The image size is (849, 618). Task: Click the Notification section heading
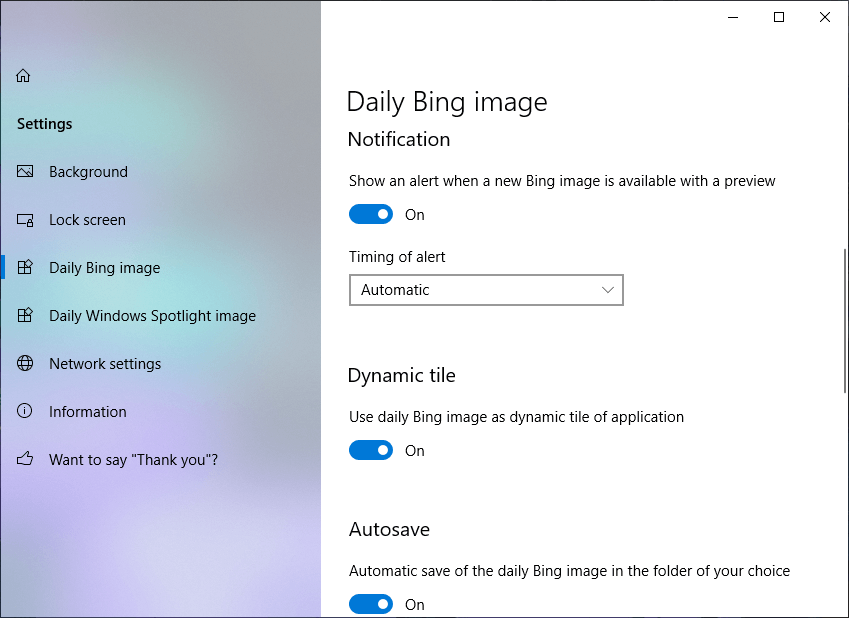click(x=399, y=139)
